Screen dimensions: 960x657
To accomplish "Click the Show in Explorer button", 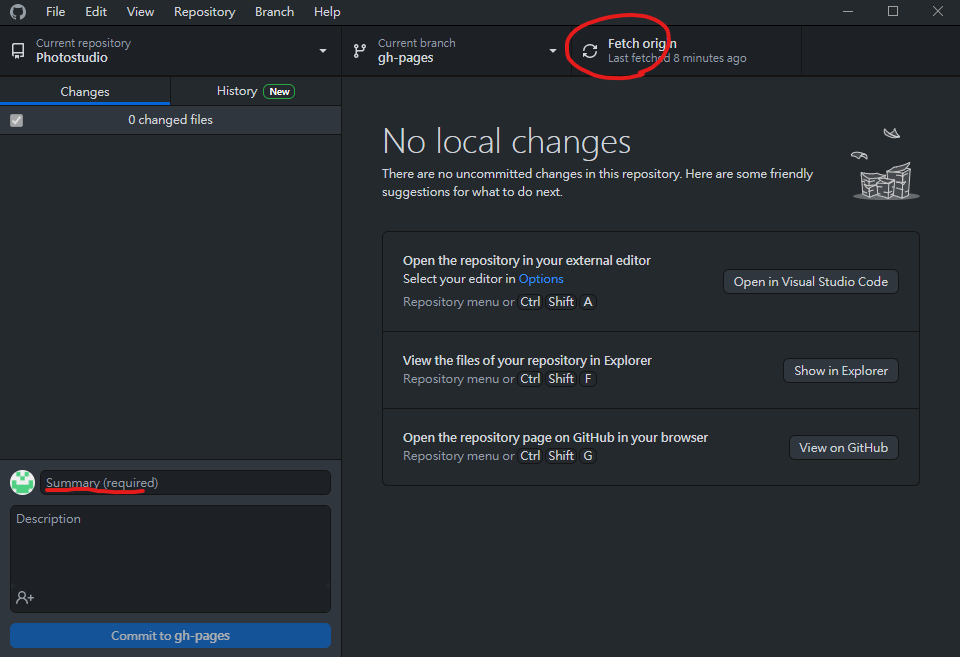I will coord(841,370).
